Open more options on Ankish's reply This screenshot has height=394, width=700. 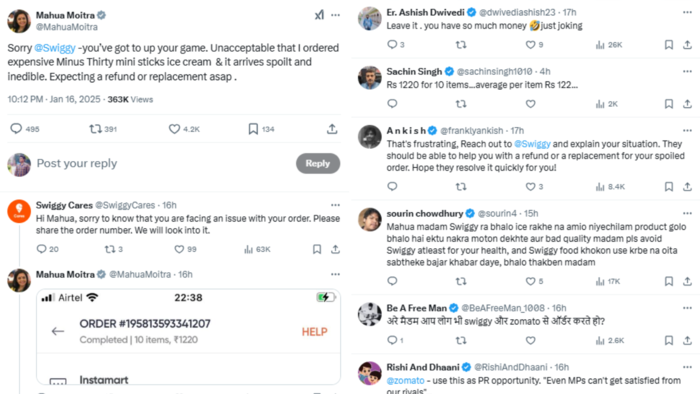tap(687, 130)
